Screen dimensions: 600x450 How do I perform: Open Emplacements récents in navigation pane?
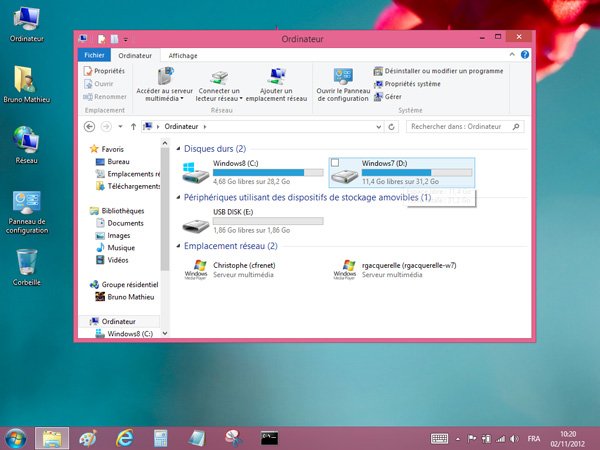pyautogui.click(x=128, y=174)
